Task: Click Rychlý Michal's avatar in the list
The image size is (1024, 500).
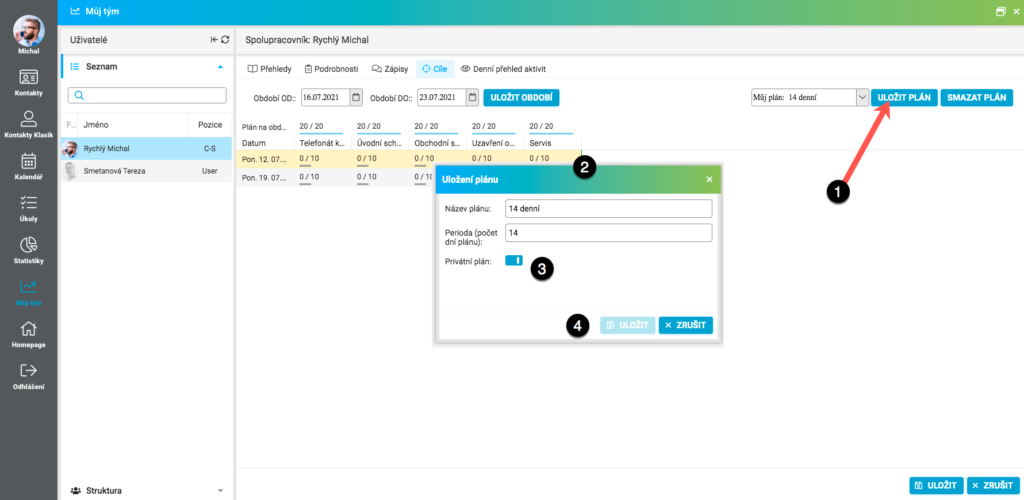Action: point(70,149)
